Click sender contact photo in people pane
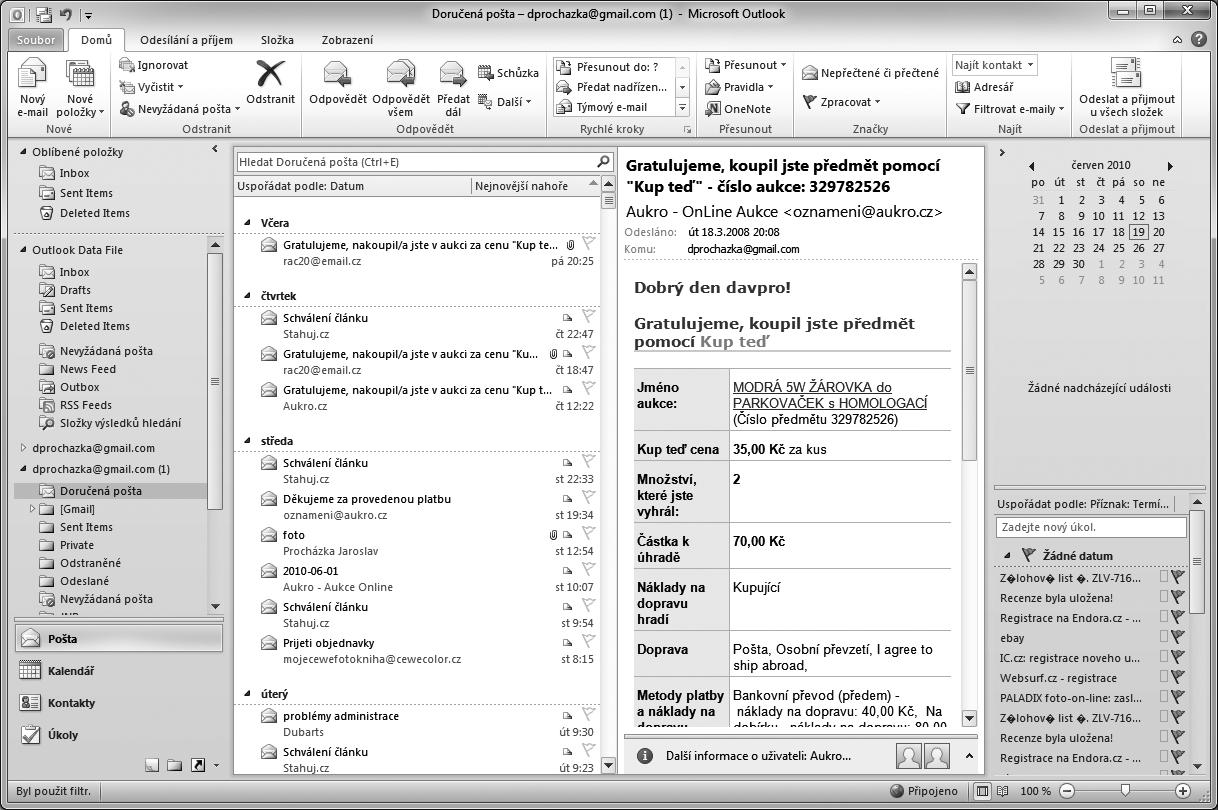The width and height of the screenshot is (1218, 810). tap(909, 756)
